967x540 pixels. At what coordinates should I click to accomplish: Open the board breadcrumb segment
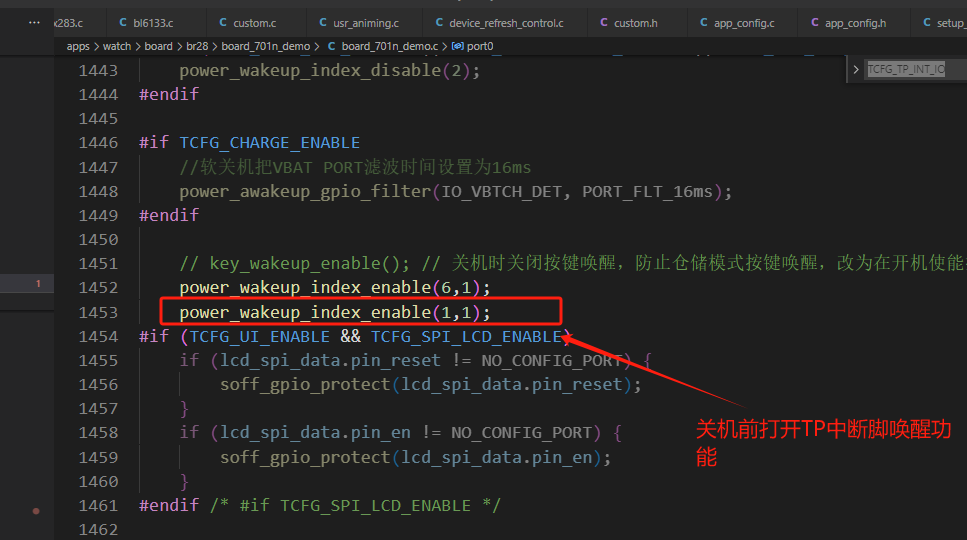pos(158,46)
